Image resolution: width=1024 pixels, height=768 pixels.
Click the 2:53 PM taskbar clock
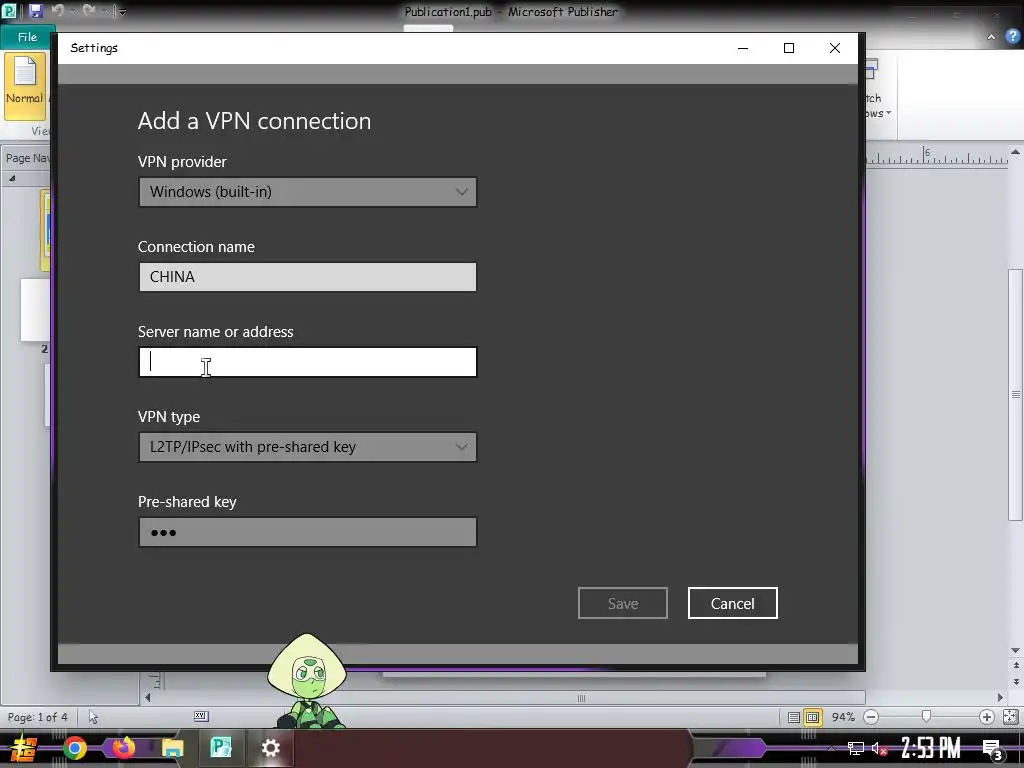[x=931, y=748]
